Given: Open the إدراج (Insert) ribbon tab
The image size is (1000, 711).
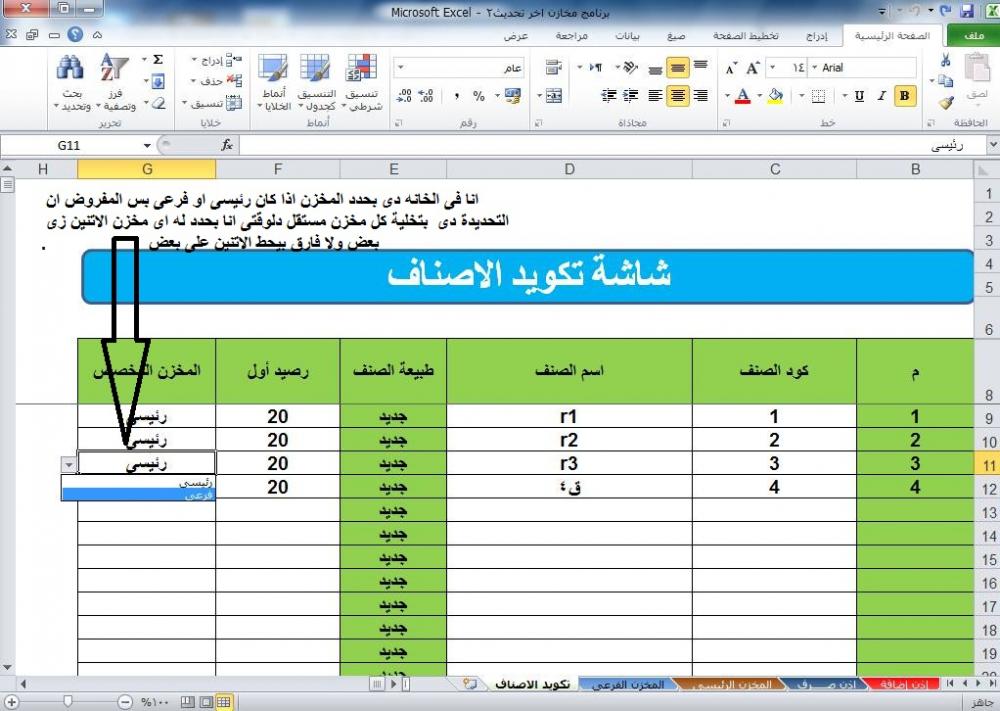Looking at the screenshot, I should pos(818,36).
